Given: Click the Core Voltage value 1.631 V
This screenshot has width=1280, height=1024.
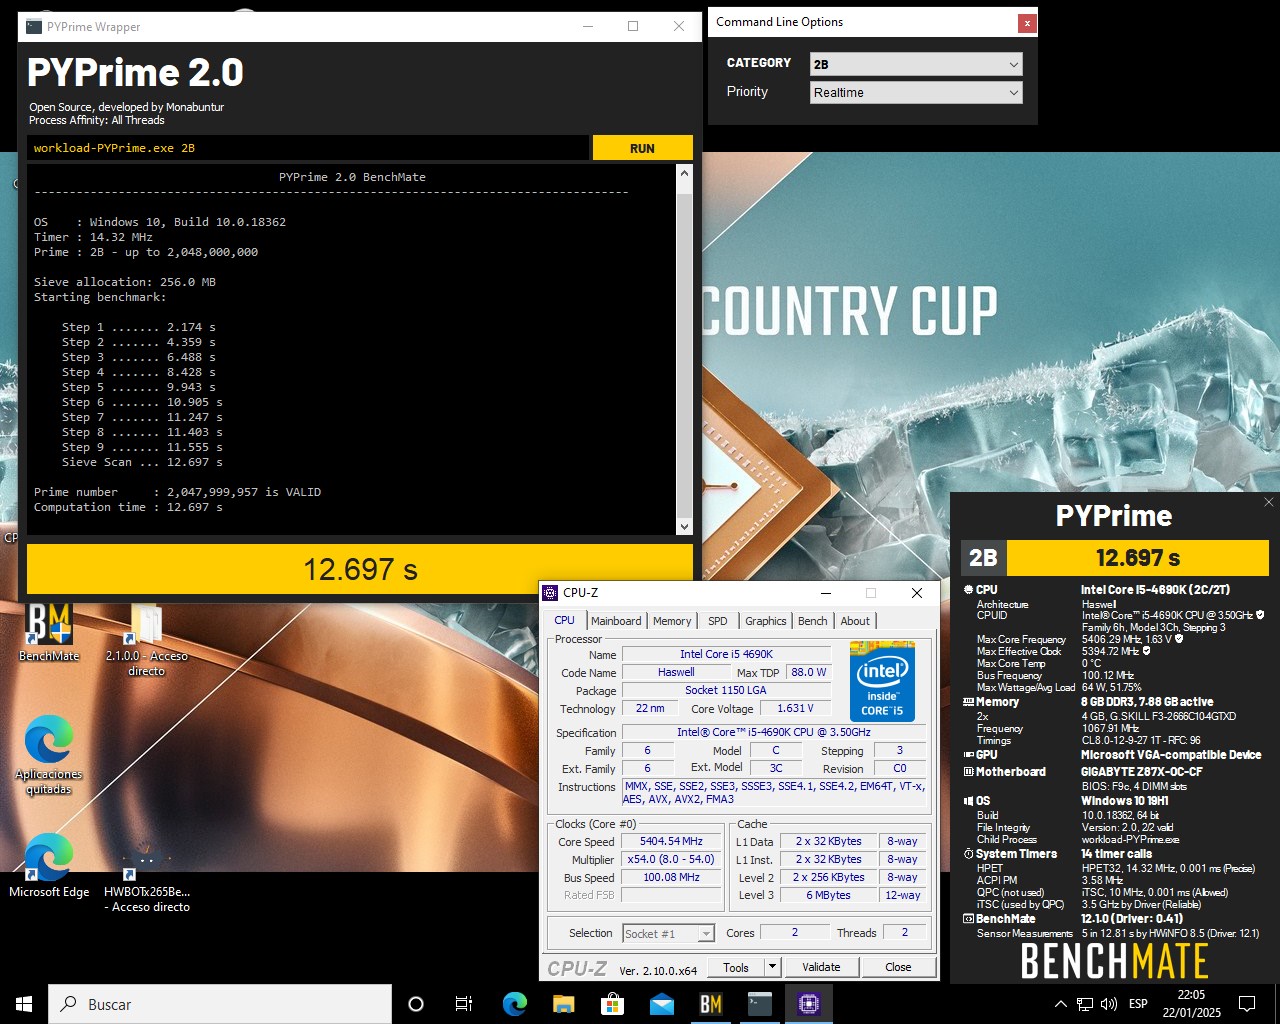Looking at the screenshot, I should (796, 708).
